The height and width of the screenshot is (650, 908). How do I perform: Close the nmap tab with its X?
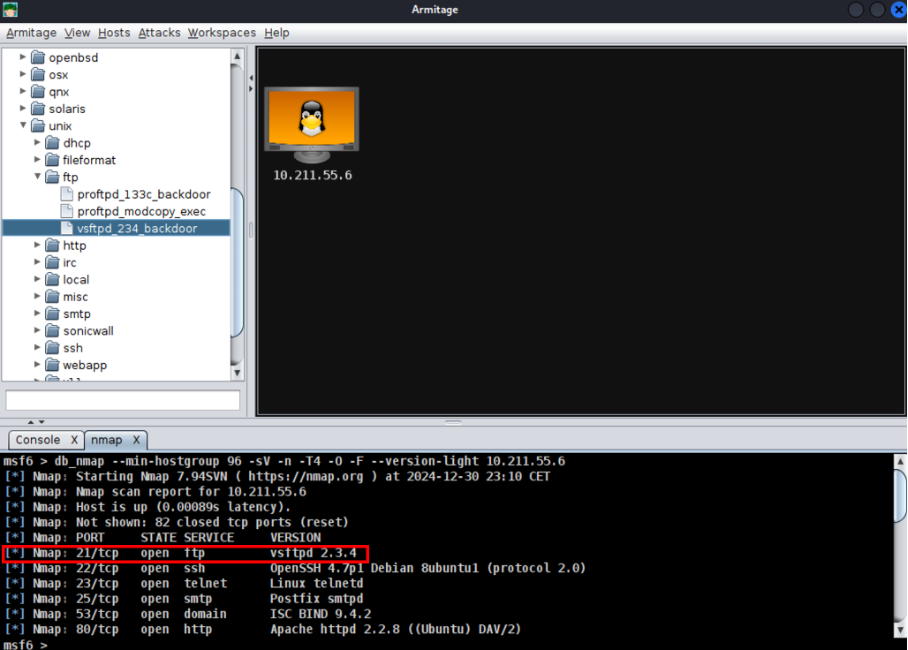136,440
